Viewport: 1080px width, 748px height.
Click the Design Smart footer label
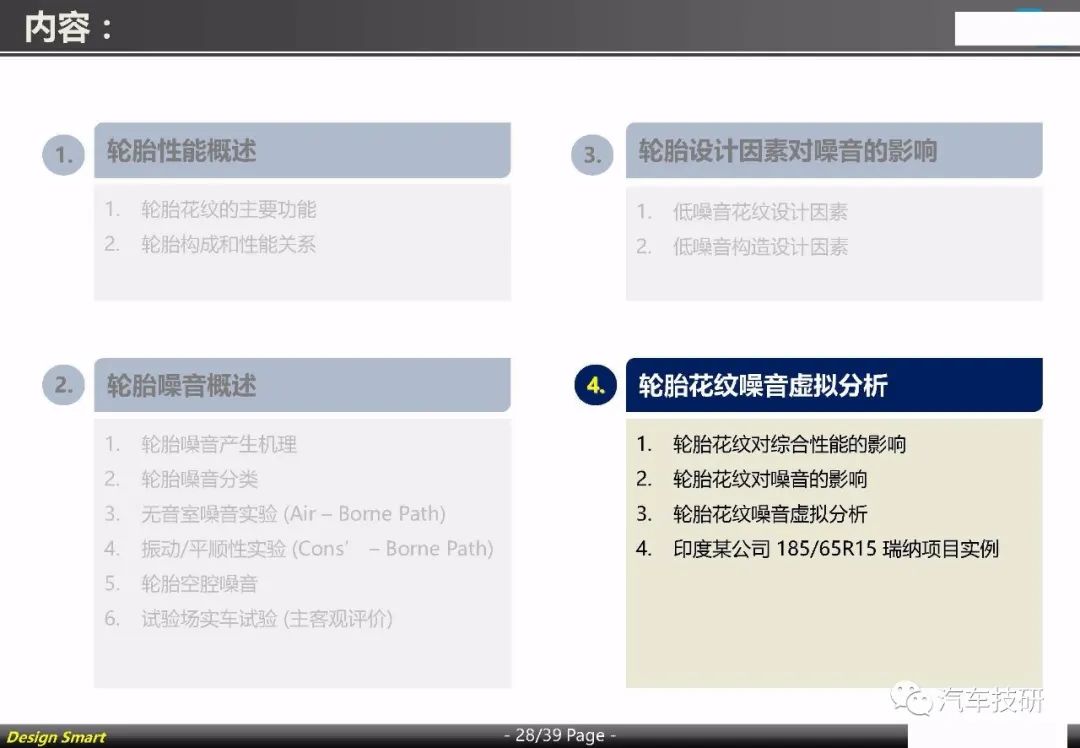[x=56, y=738]
